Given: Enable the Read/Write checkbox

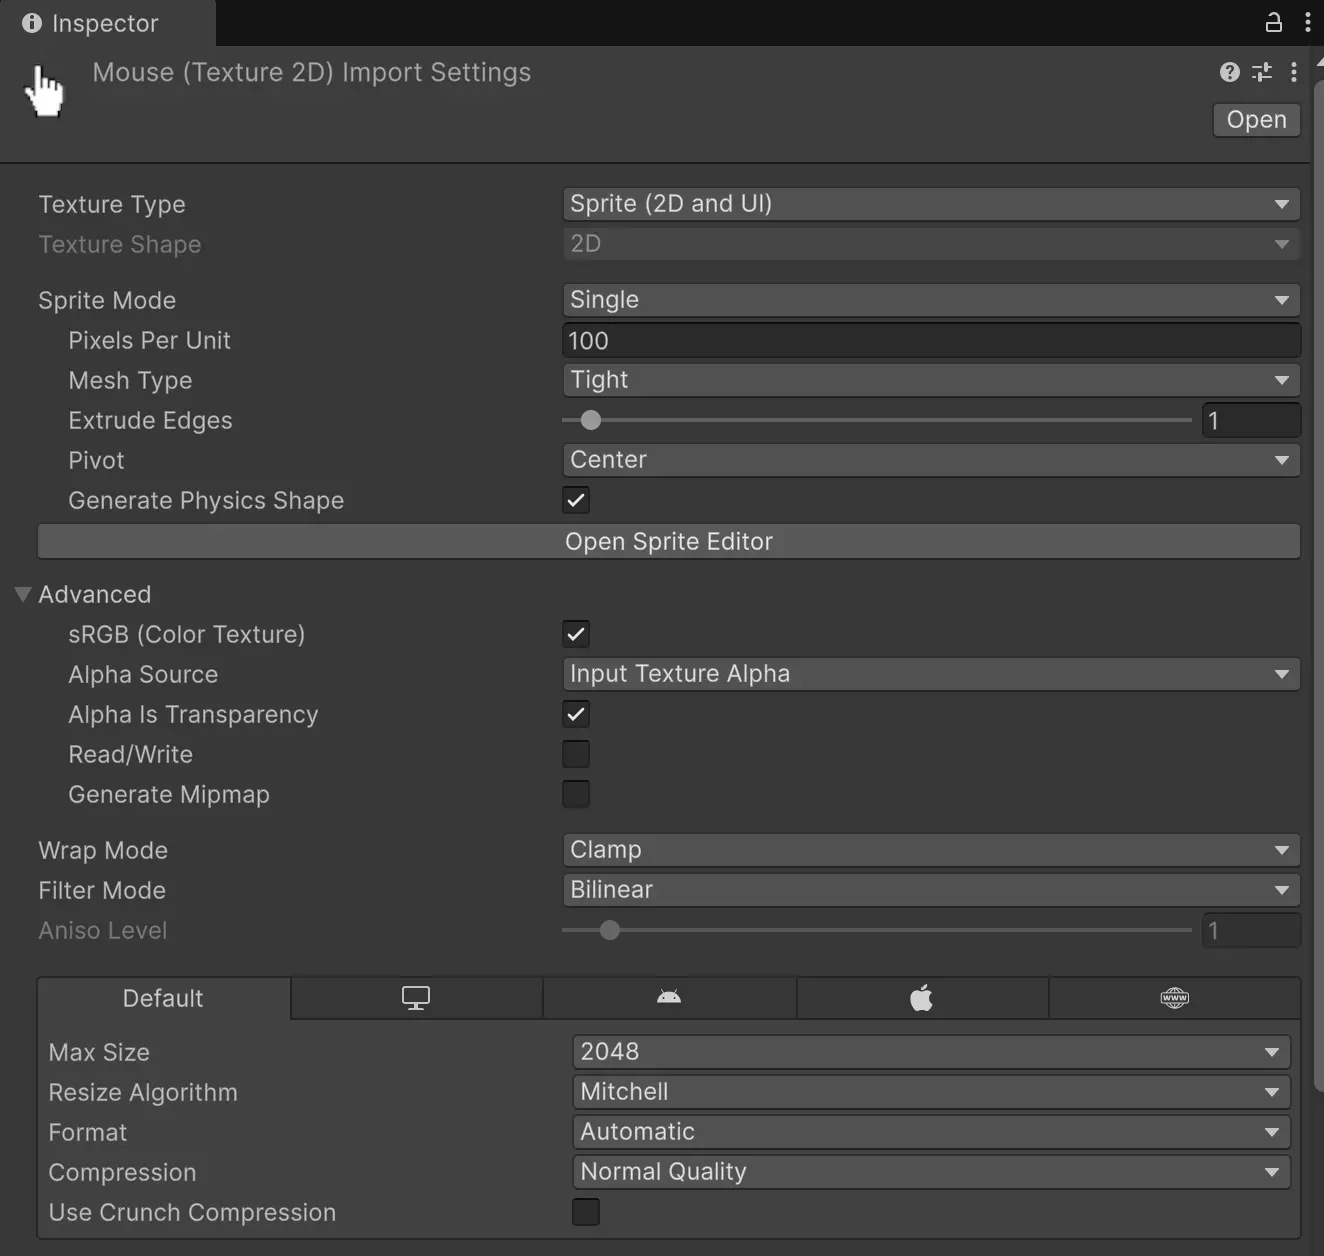Looking at the screenshot, I should (576, 754).
